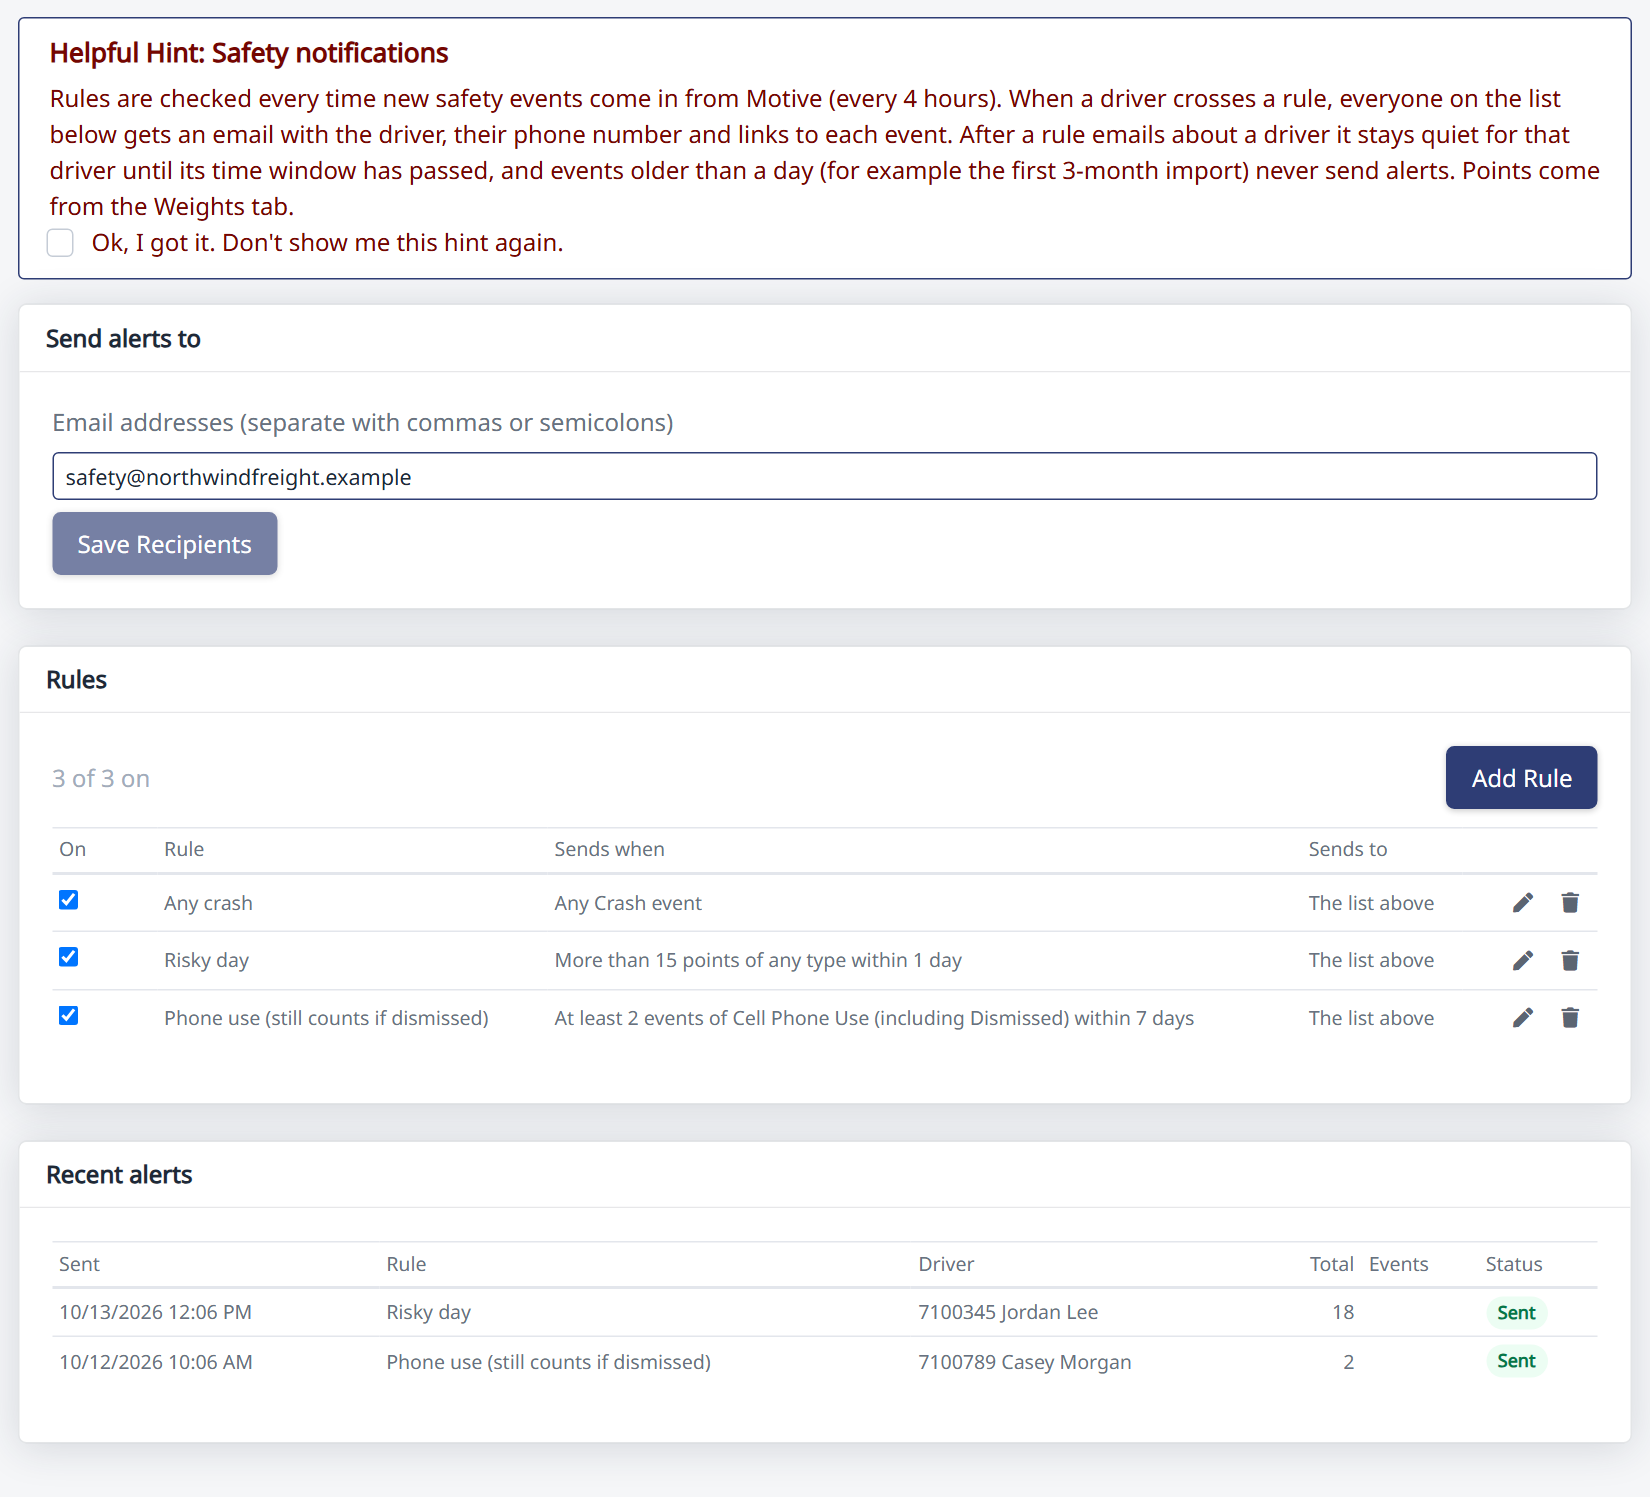Click 'At least 2 events of Cell Phone Use' text
The width and height of the screenshot is (1650, 1497).
pos(874,1018)
